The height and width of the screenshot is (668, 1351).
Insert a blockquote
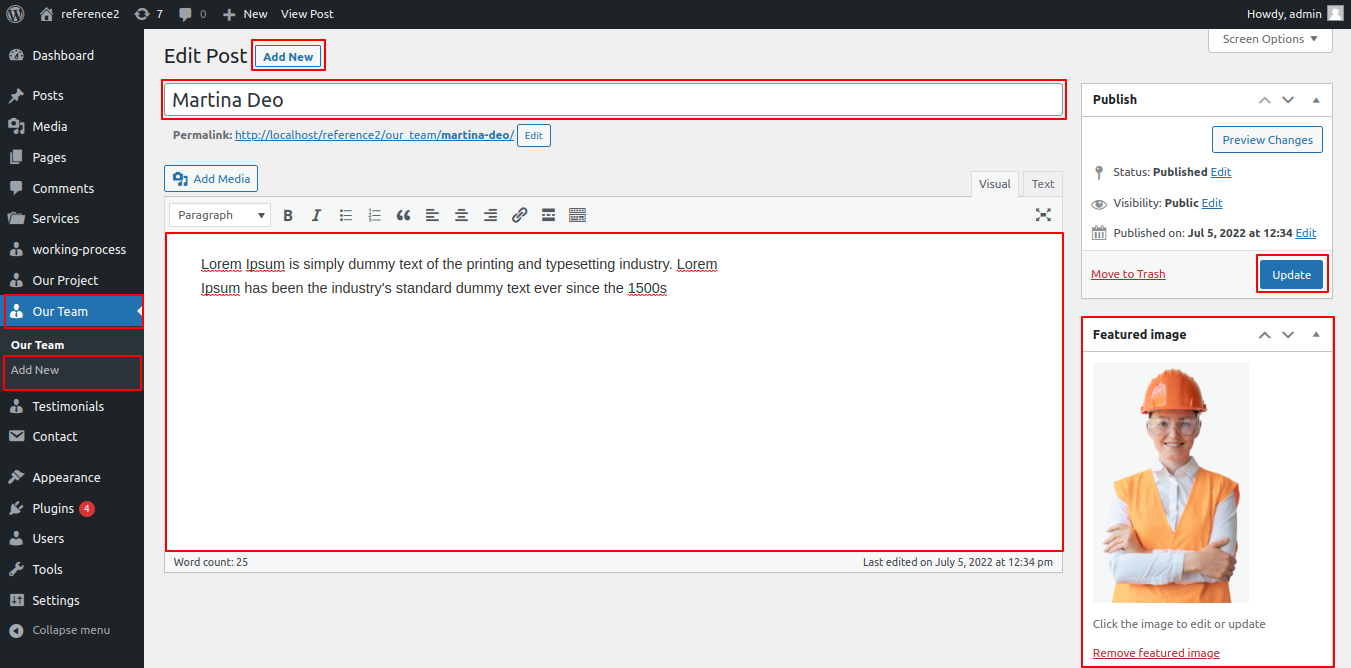point(403,215)
